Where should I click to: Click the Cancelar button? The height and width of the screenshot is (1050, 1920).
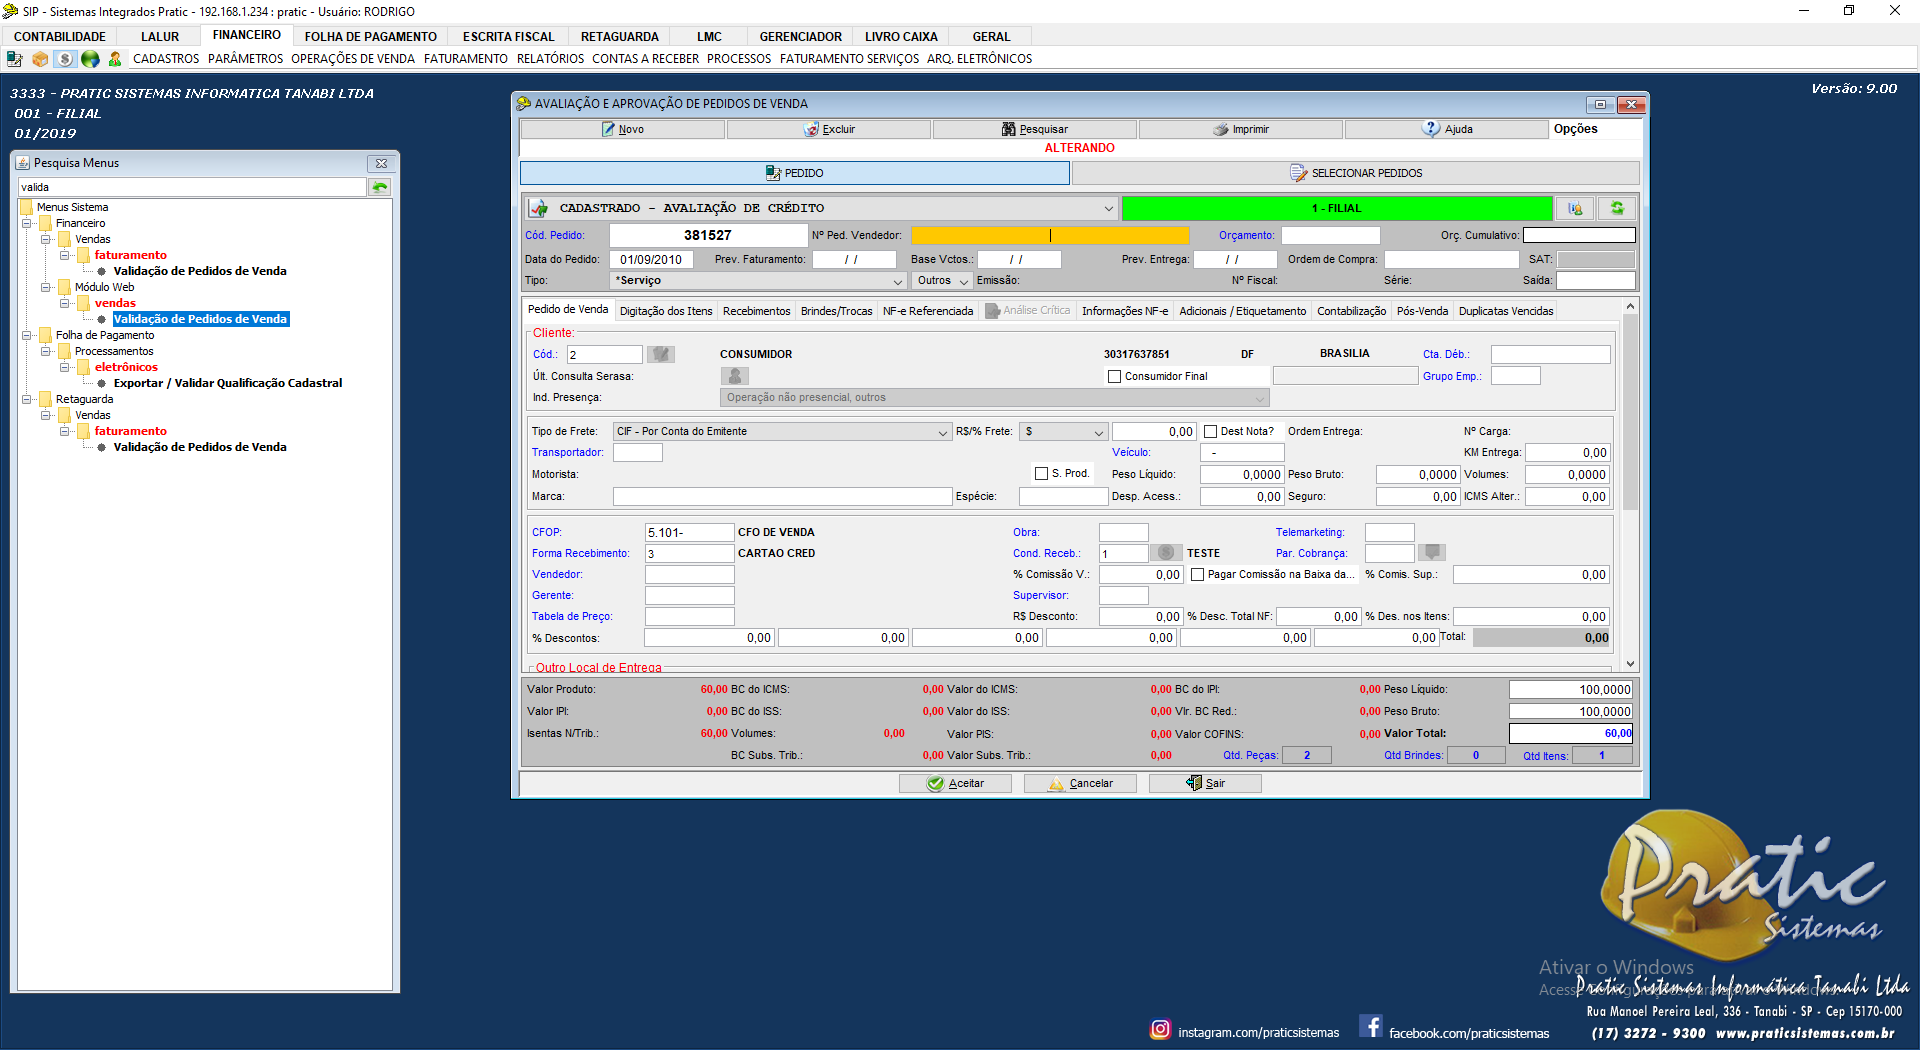(1080, 783)
